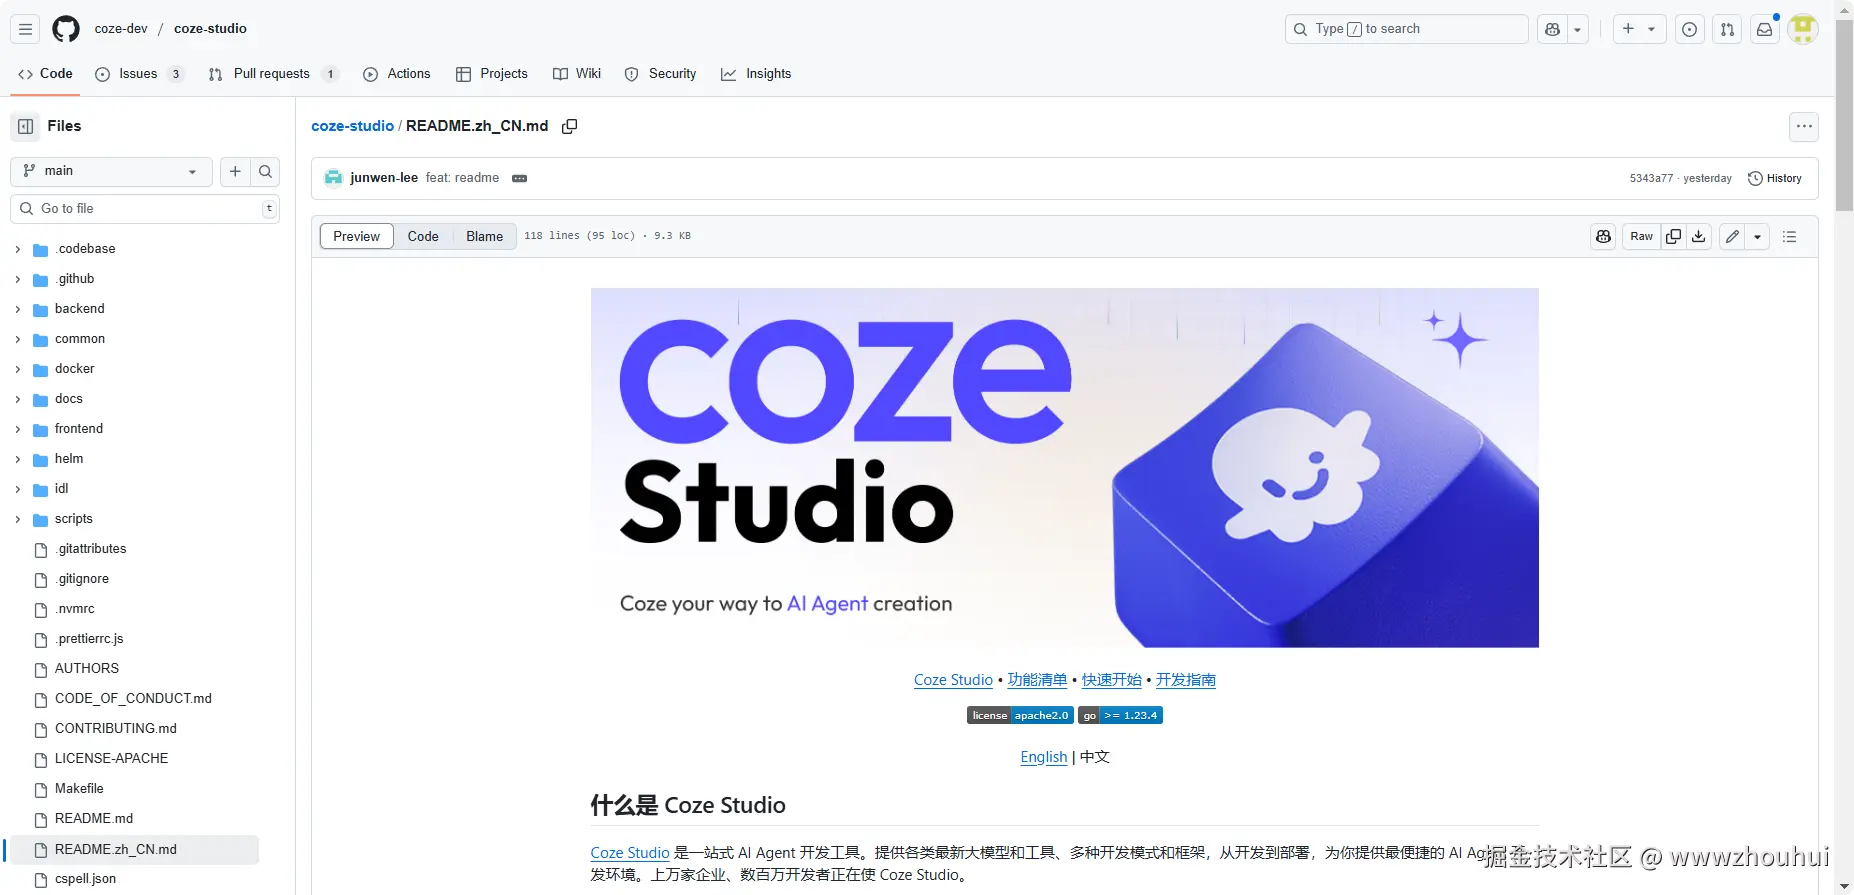Image resolution: width=1854 pixels, height=895 pixels.
Task: Click coze-studio breadcrumb link
Action: coord(352,126)
